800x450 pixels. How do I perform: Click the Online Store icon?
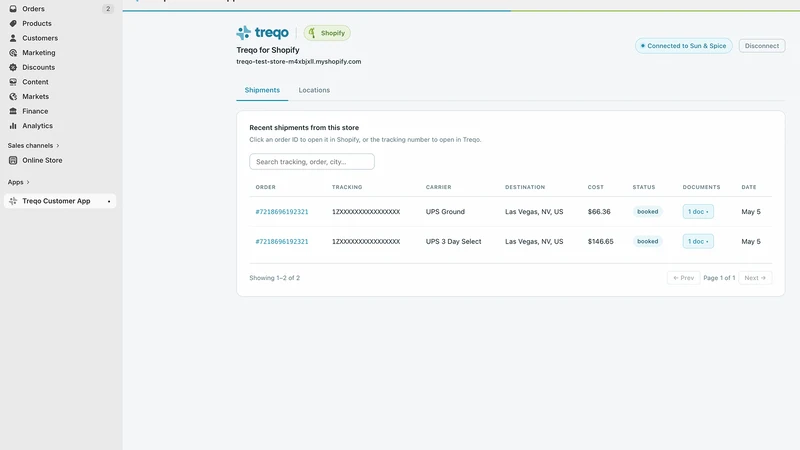click(x=13, y=160)
